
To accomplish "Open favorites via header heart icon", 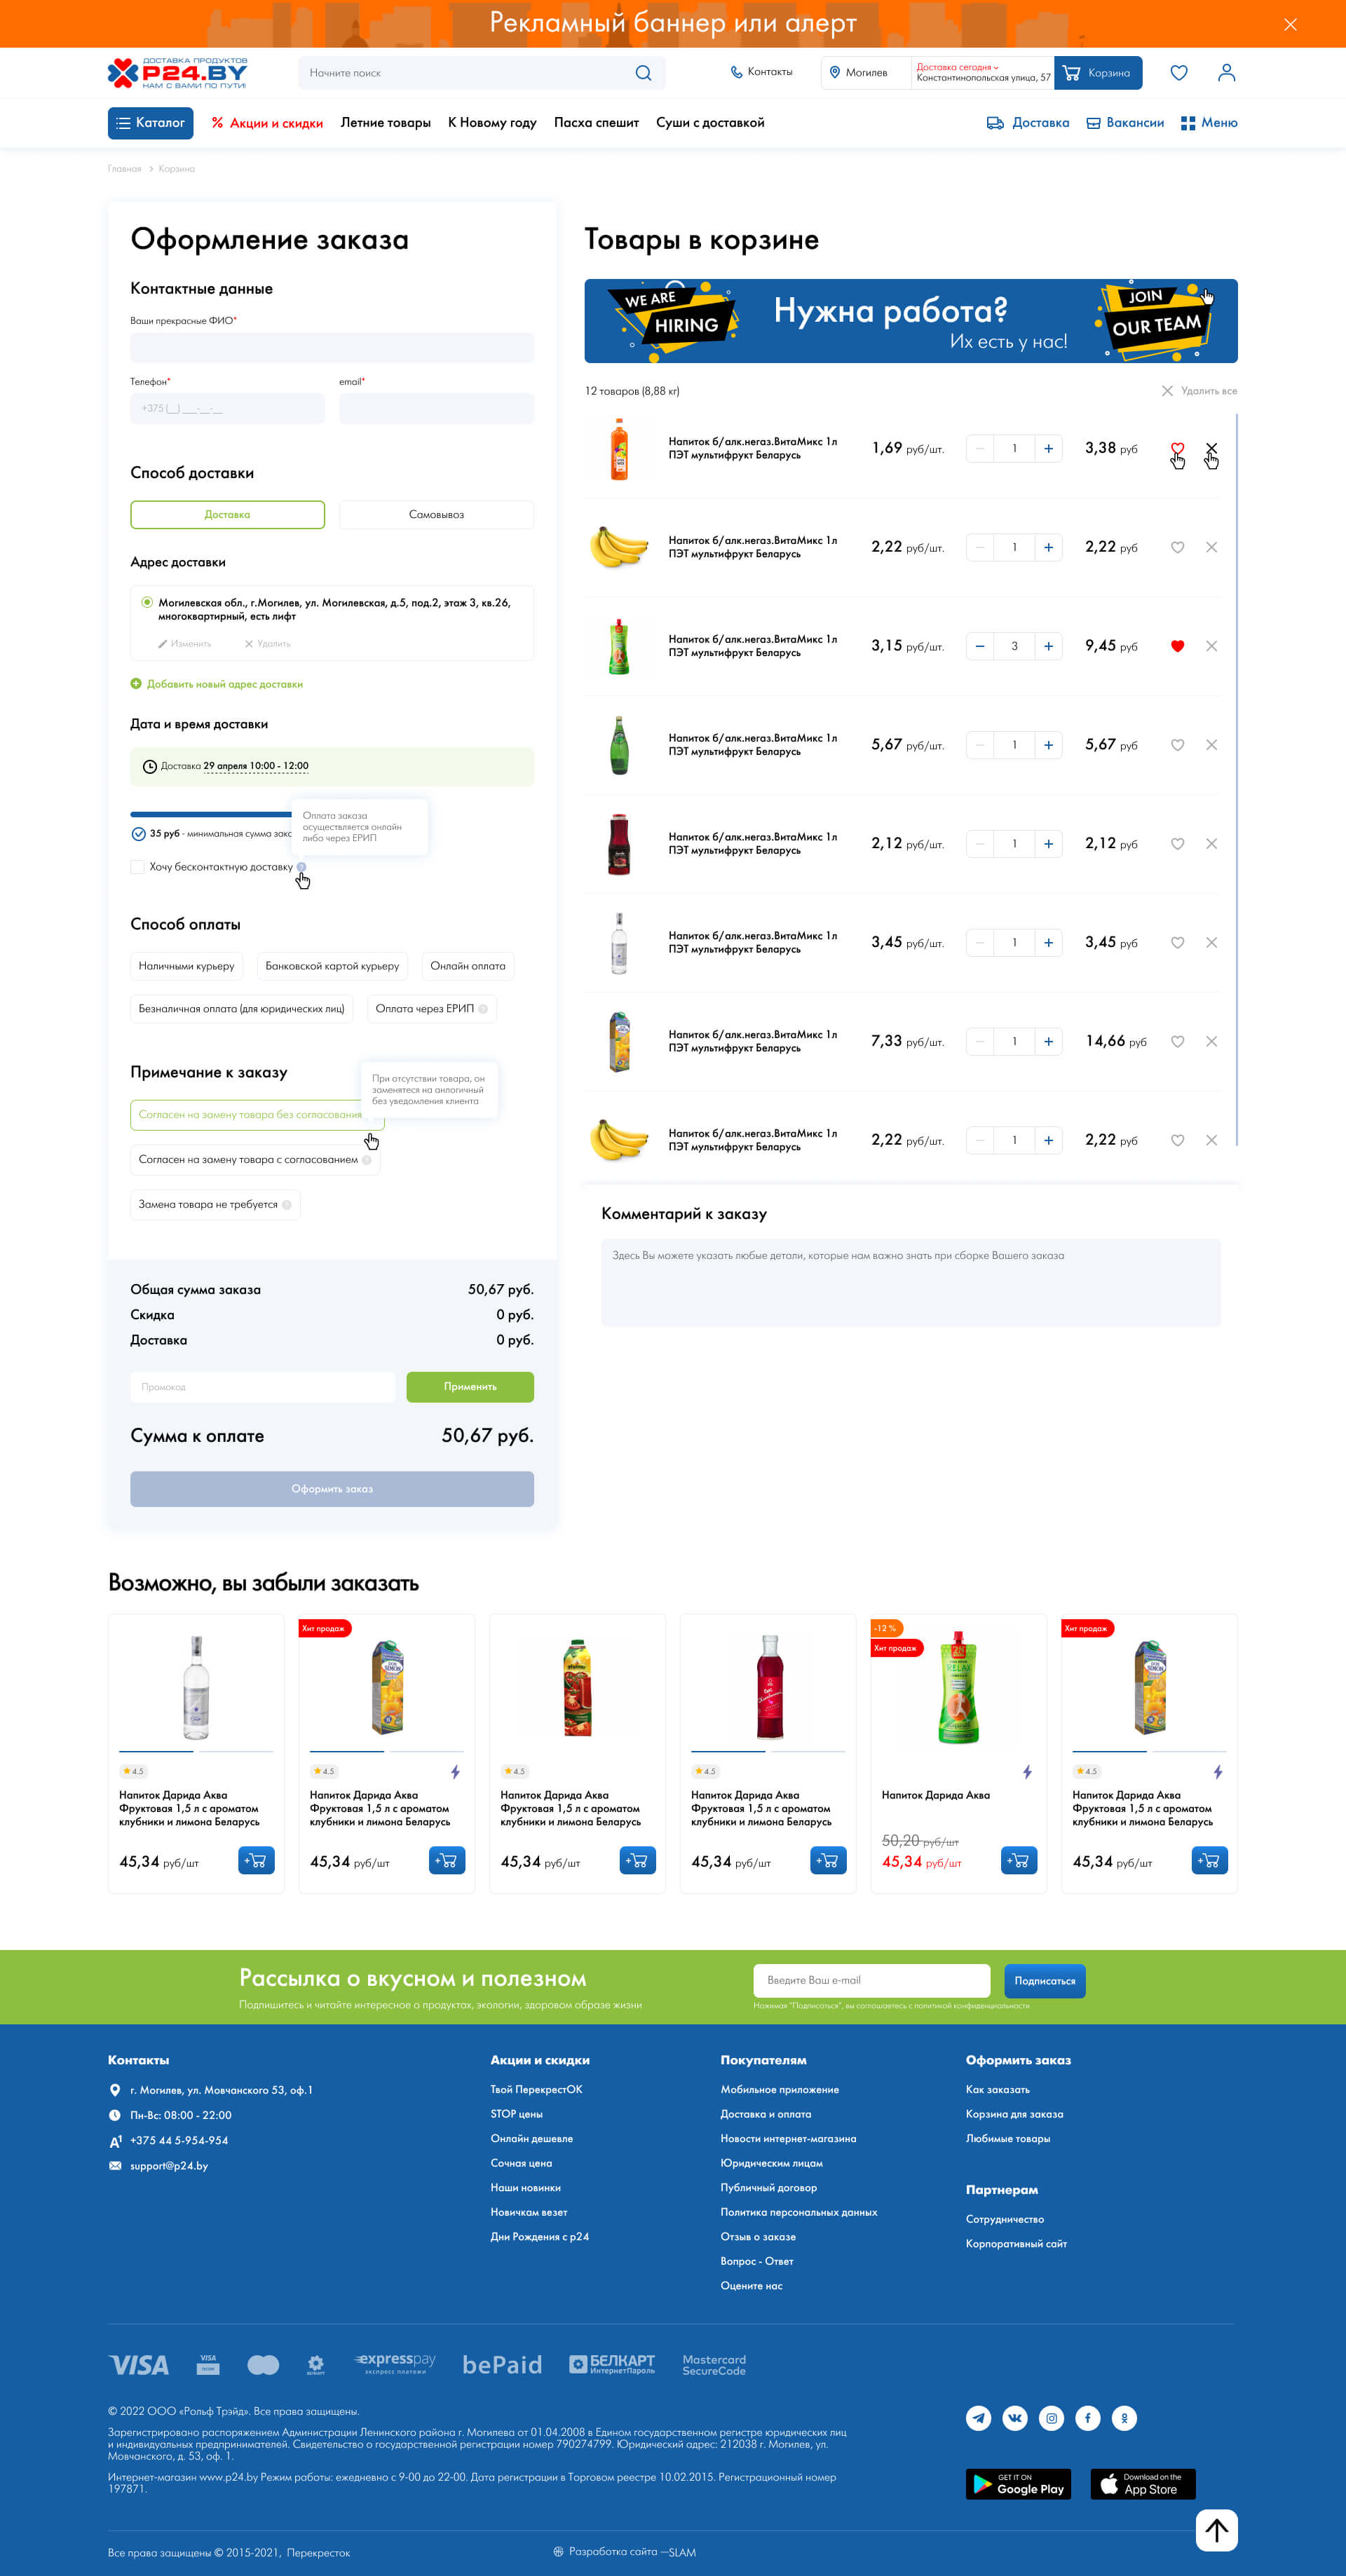I will pos(1179,73).
